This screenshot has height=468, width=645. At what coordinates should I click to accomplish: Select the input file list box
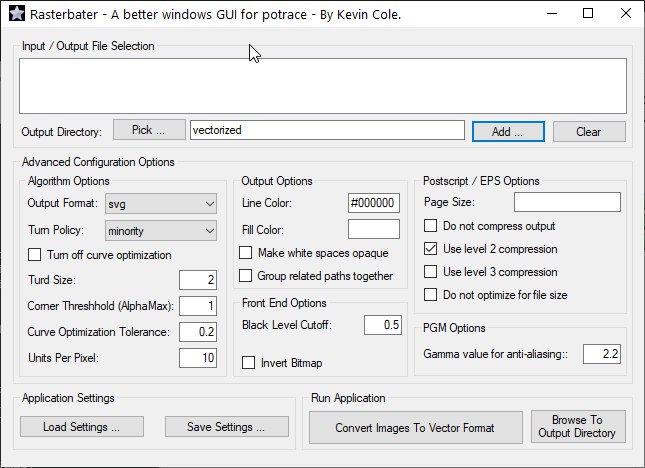pyautogui.click(x=323, y=86)
